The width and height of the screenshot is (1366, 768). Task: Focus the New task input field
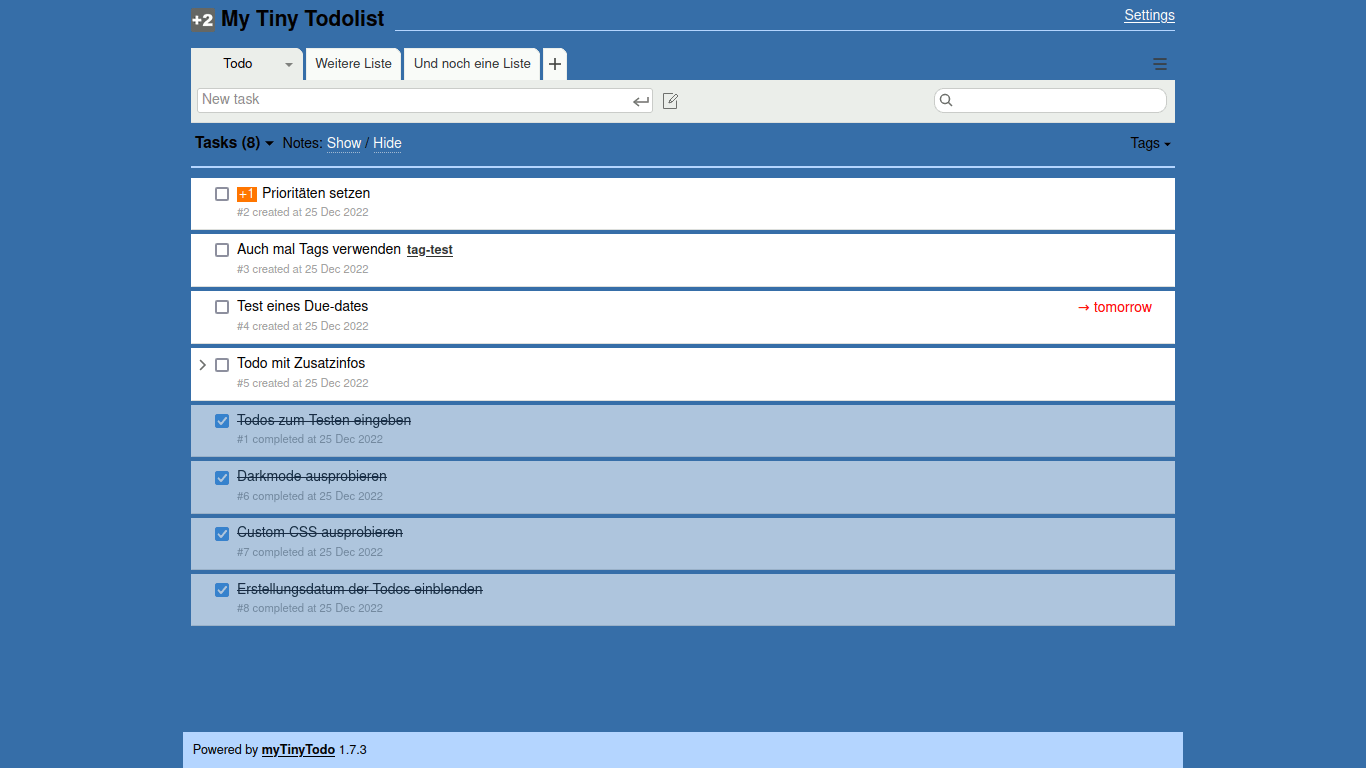coord(414,100)
